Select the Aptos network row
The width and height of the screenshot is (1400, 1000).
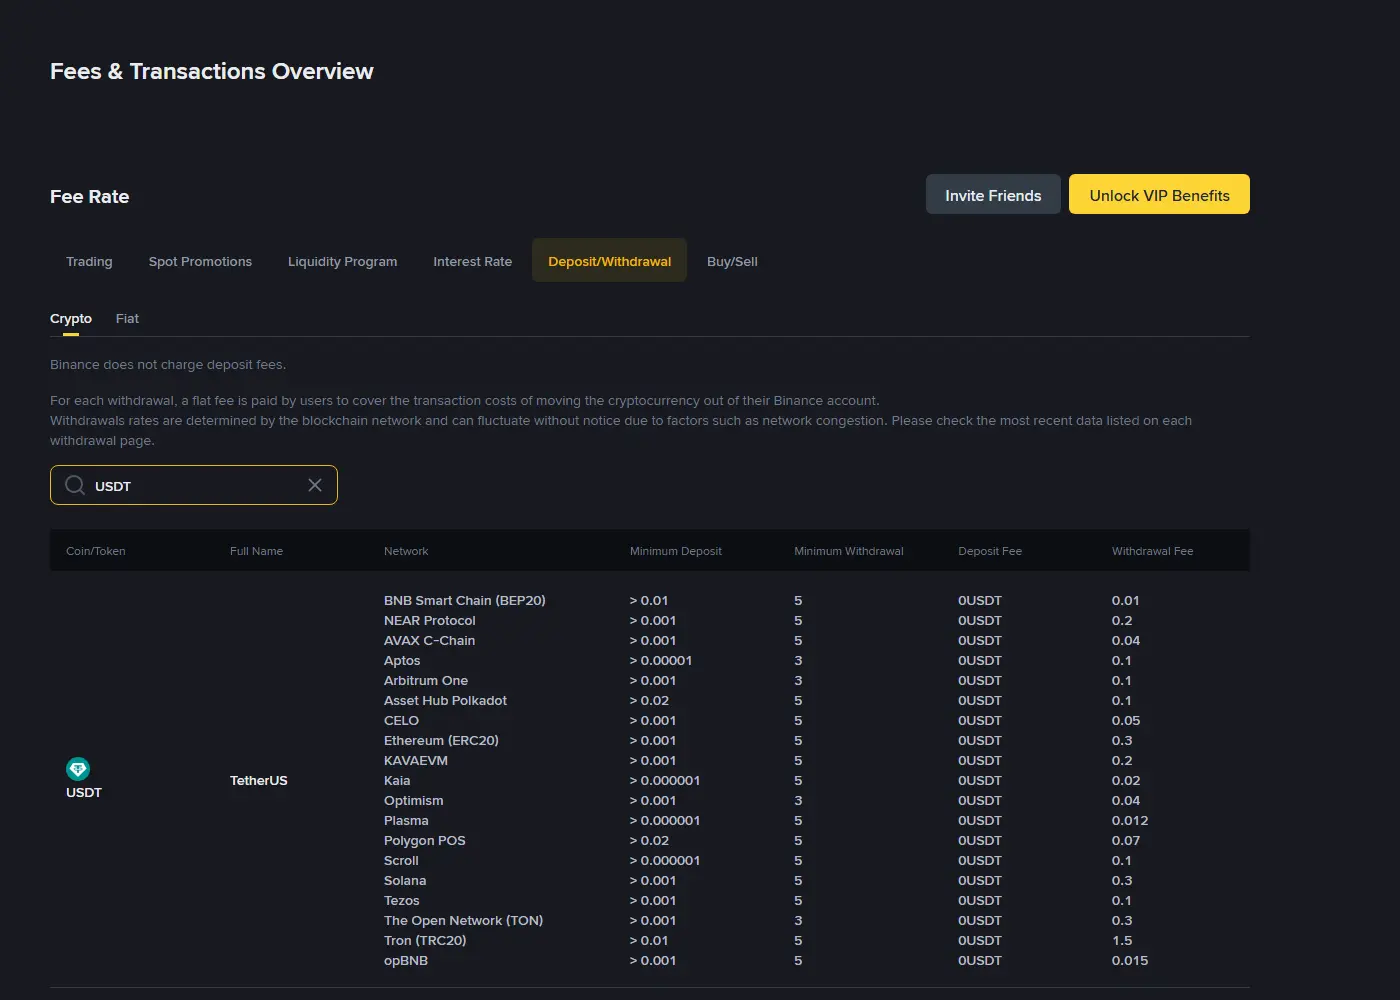coord(402,660)
